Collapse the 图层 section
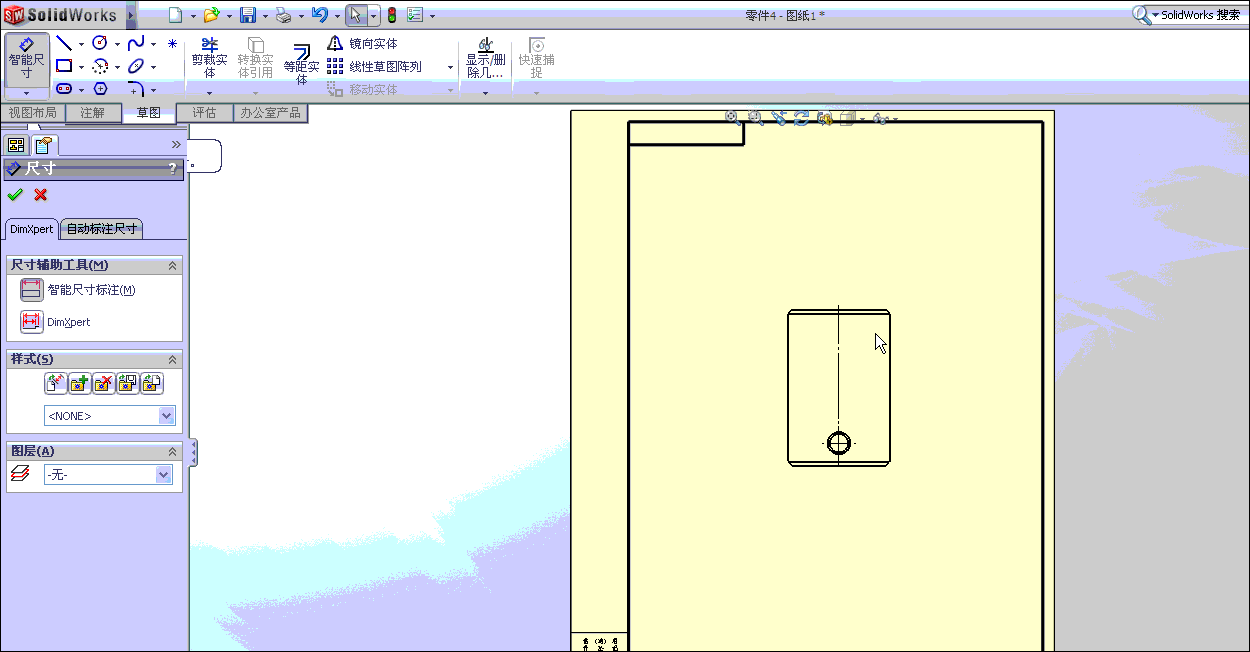 (172, 452)
